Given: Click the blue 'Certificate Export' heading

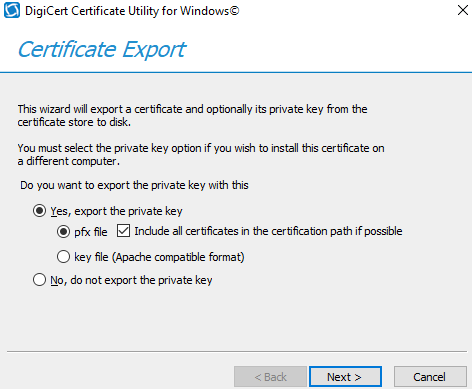Looking at the screenshot, I should click(102, 50).
